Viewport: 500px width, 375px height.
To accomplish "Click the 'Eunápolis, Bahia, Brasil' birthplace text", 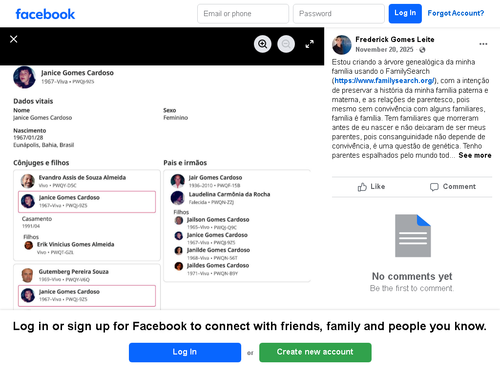I will [43, 145].
